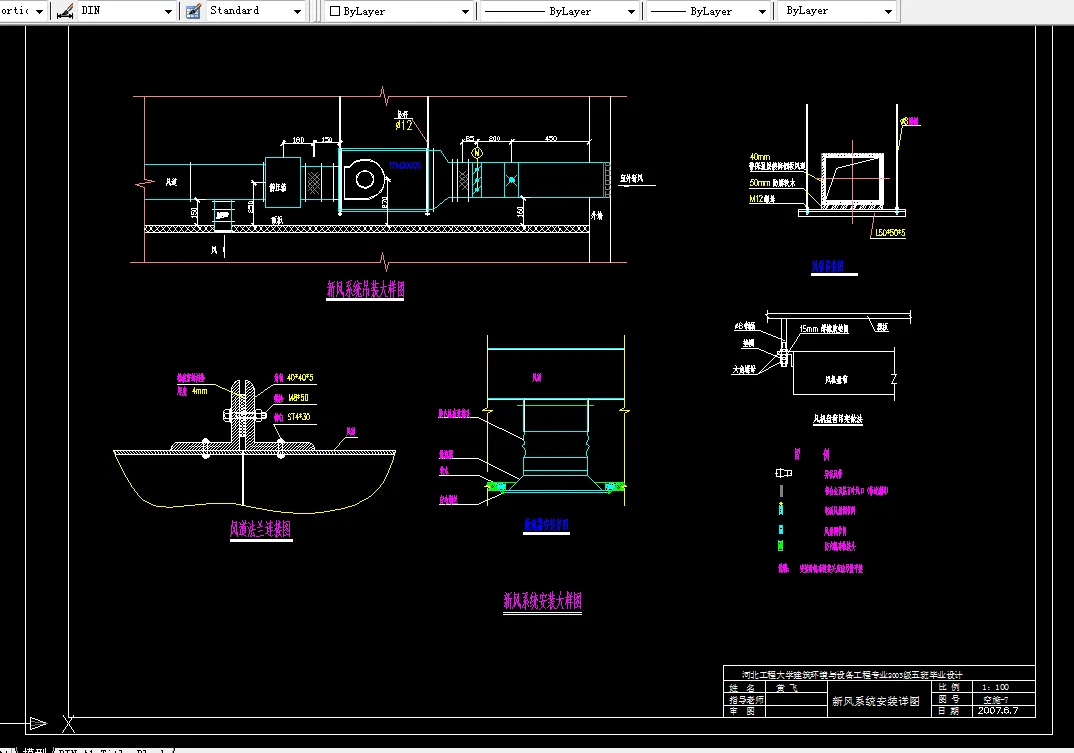Select the 40*40*5 flange label
The width and height of the screenshot is (1074, 753).
pyautogui.click(x=300, y=378)
